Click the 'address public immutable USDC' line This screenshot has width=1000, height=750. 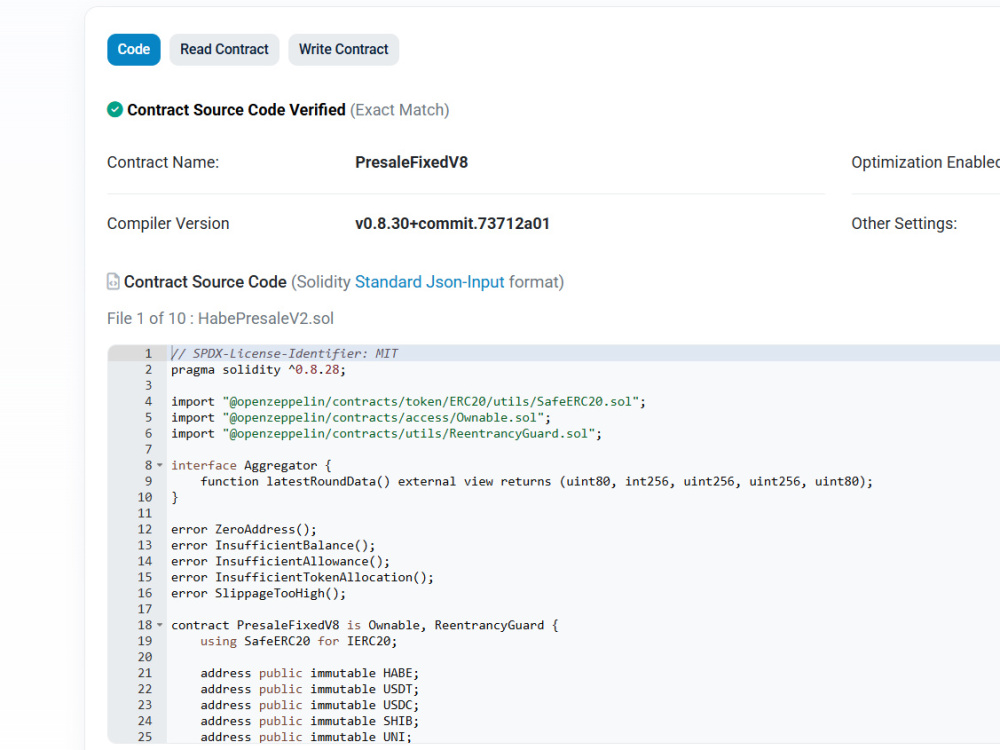(x=310, y=705)
